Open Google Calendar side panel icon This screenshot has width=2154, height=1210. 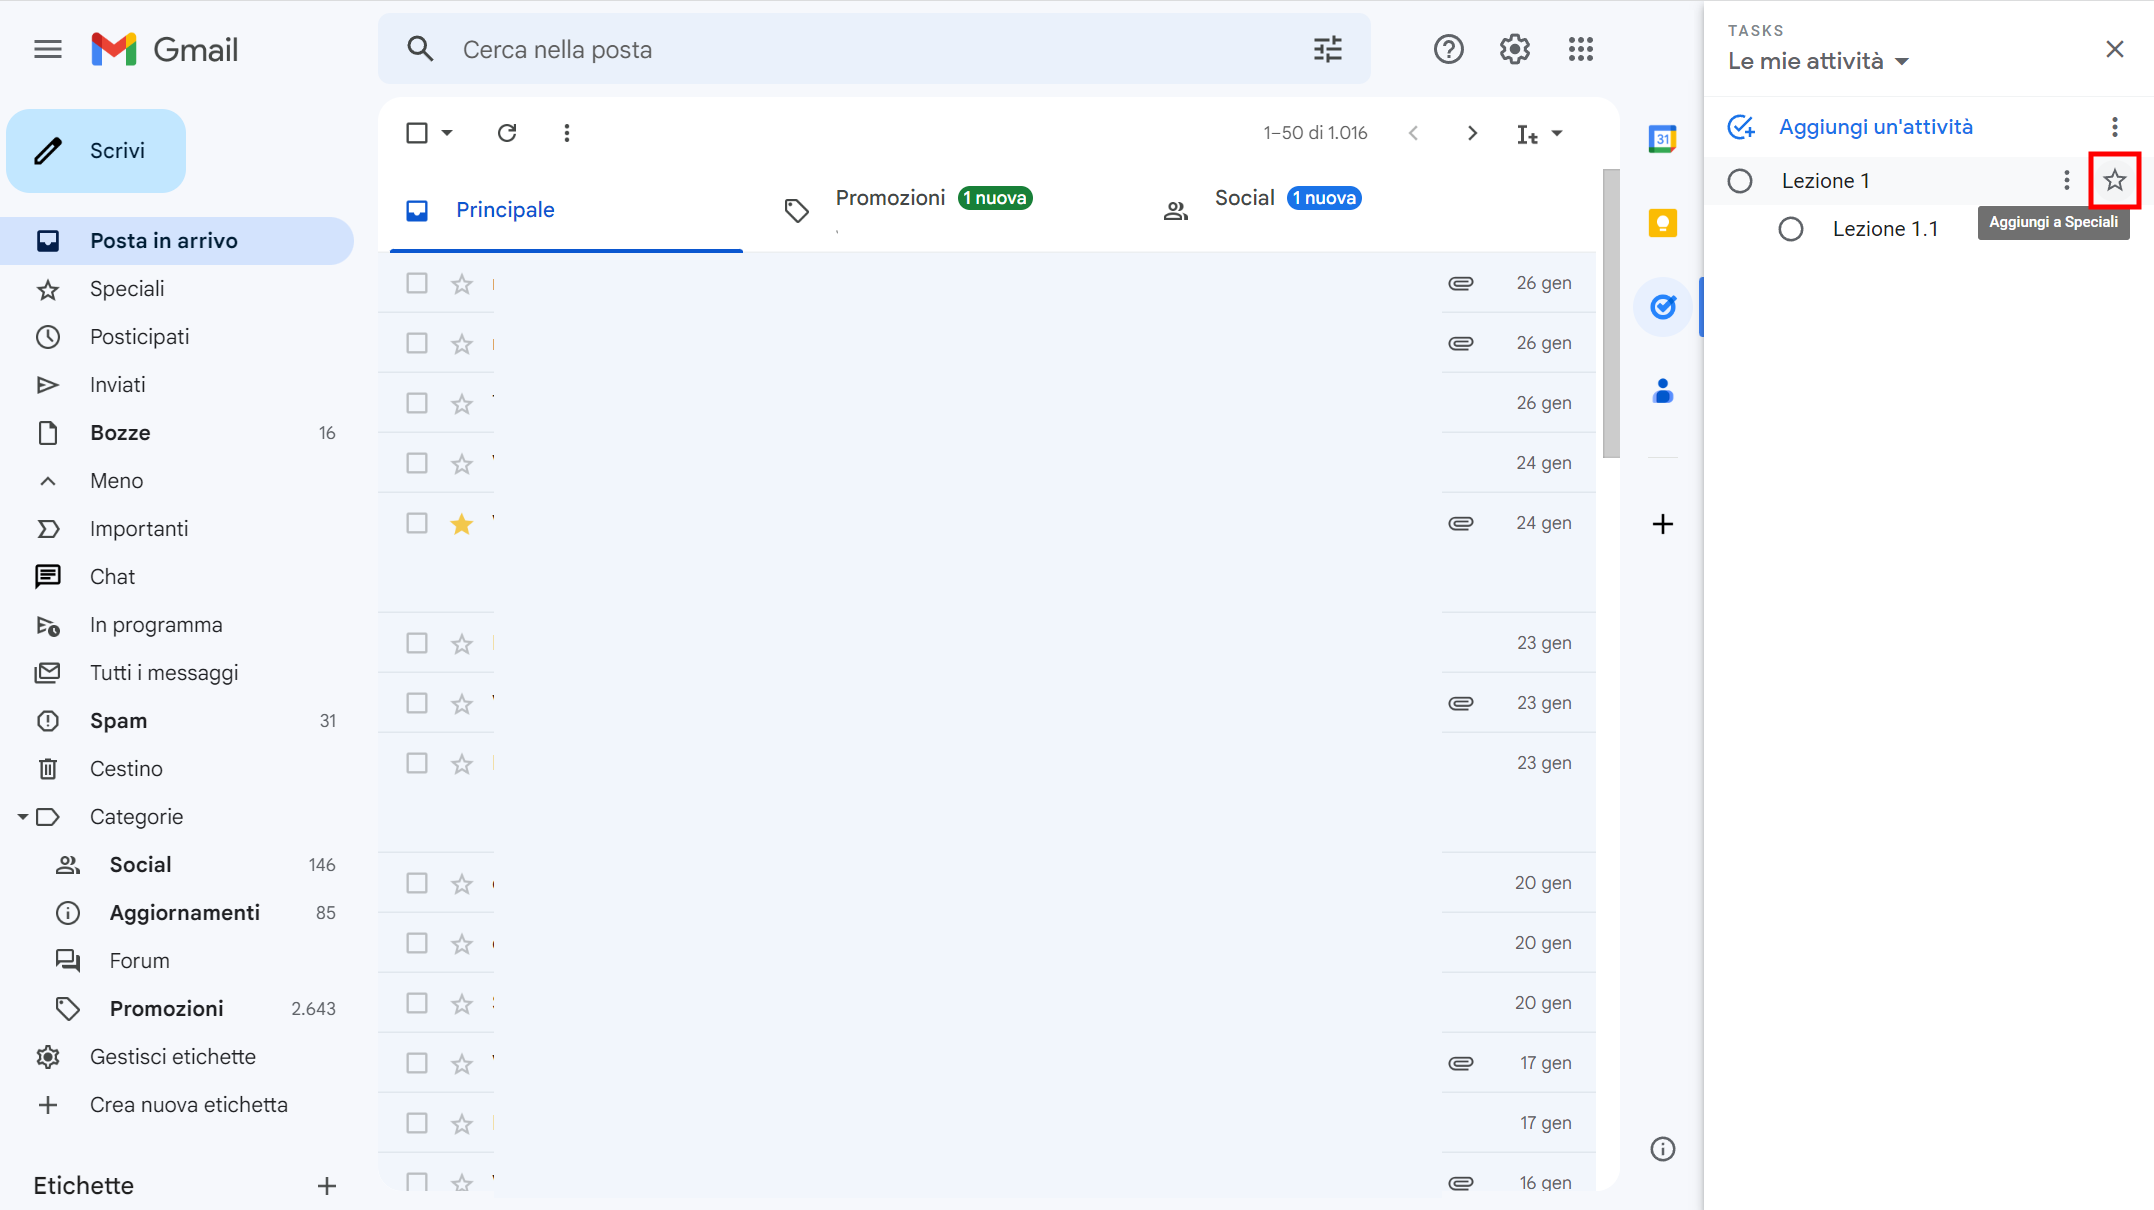(1662, 139)
